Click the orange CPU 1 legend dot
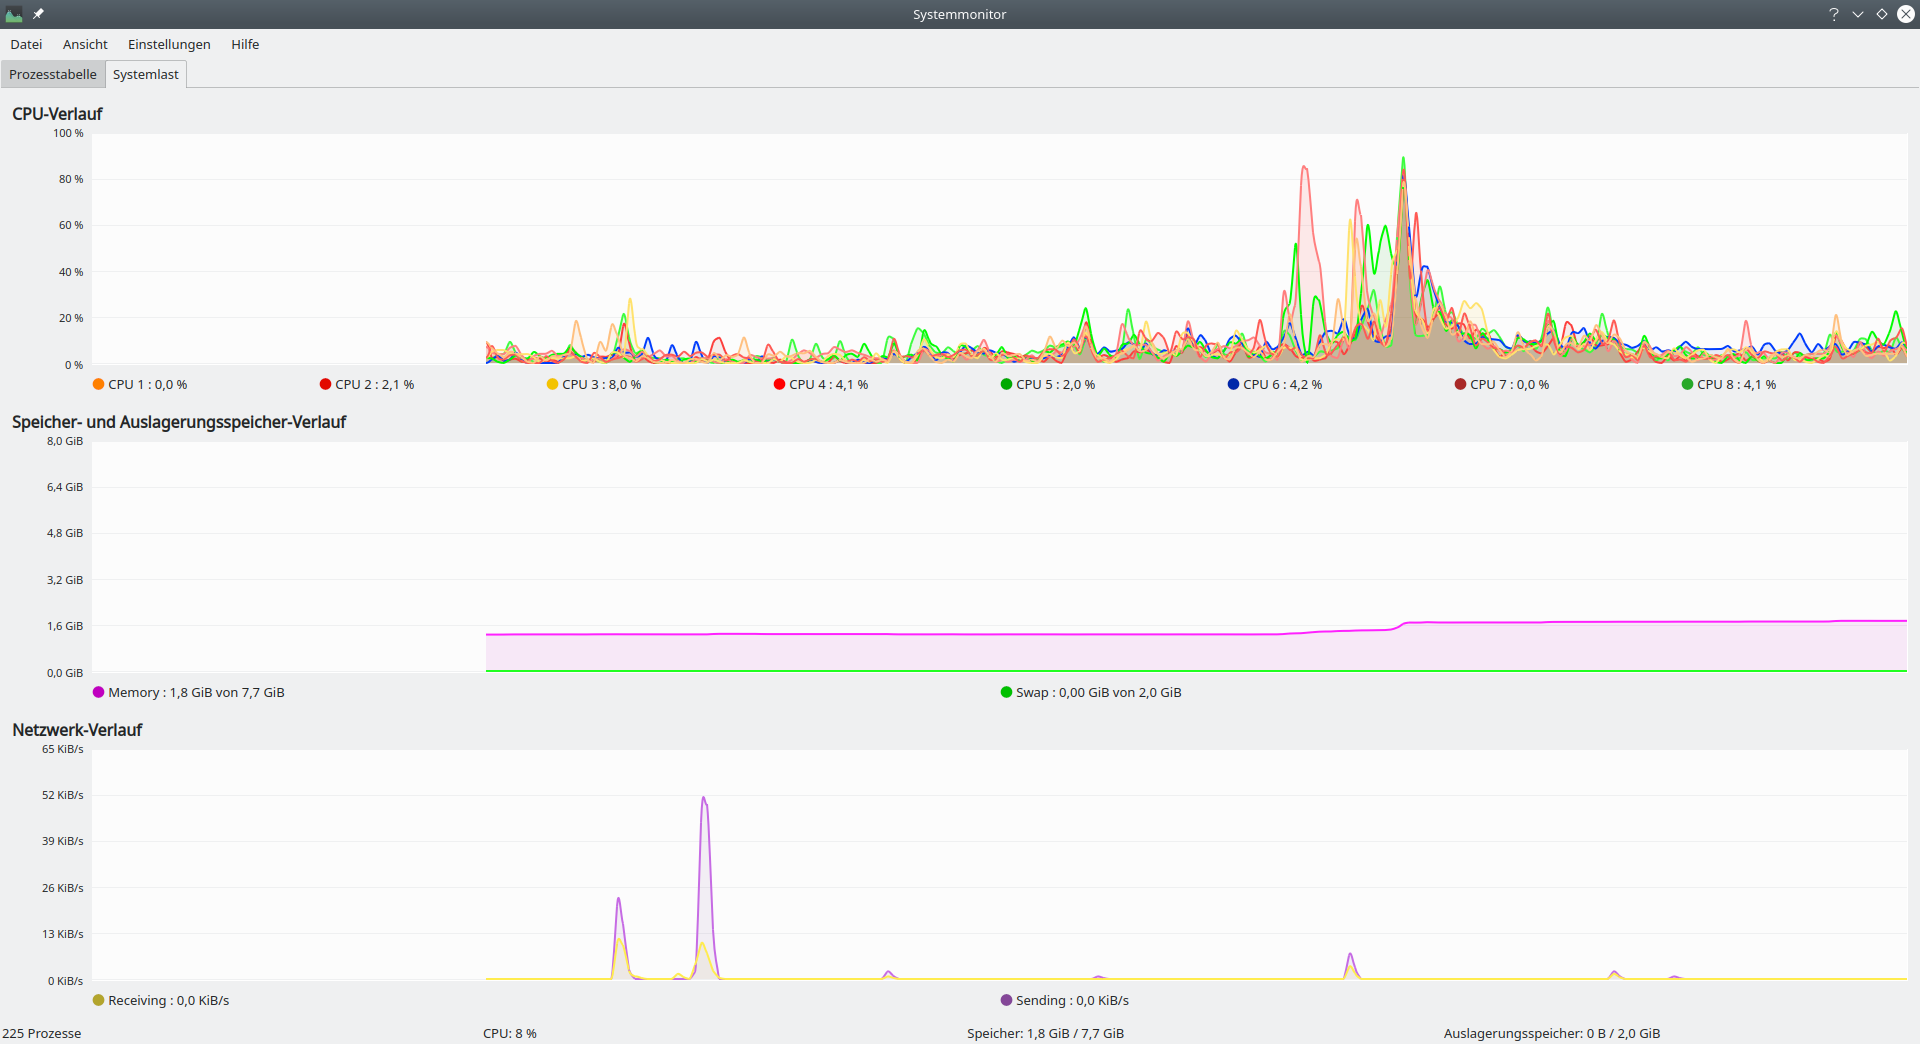The height and width of the screenshot is (1044, 1920). (97, 384)
